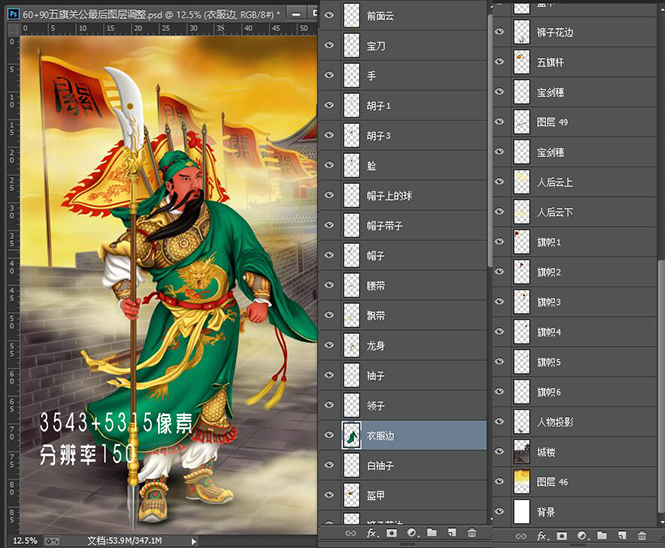The height and width of the screenshot is (548, 665).
Task: Open status bar info arrow menu
Action: 194,541
